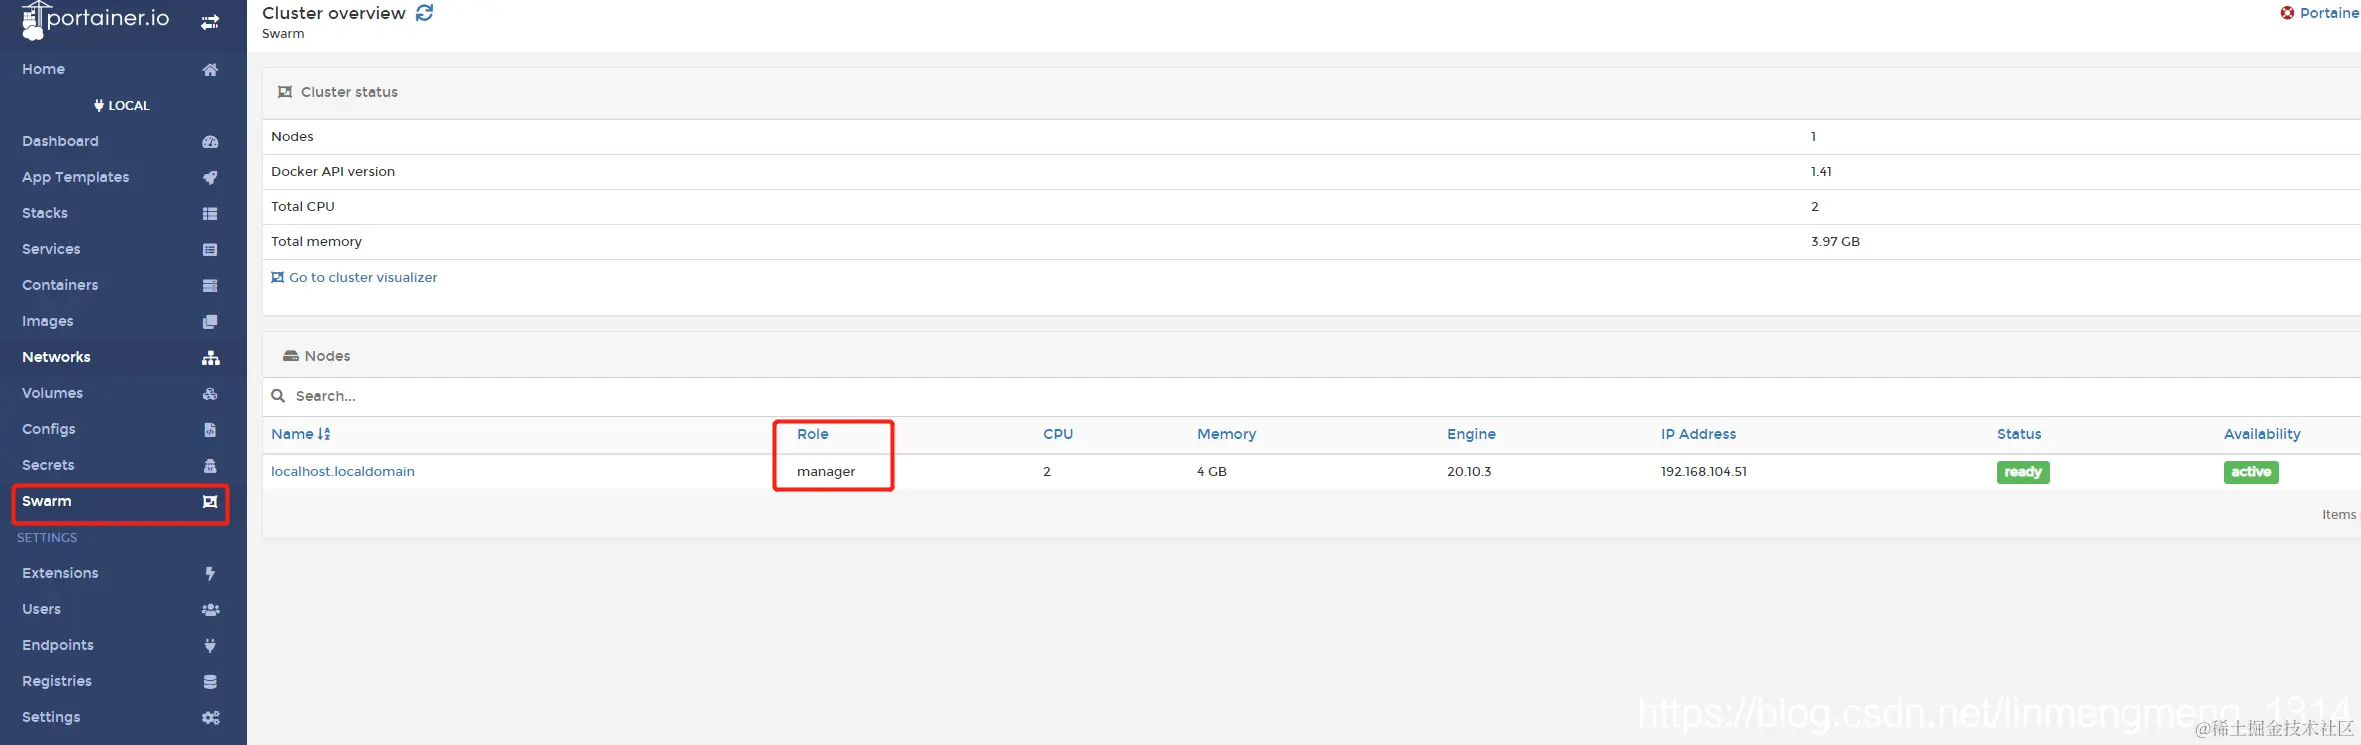The height and width of the screenshot is (745, 2361).
Task: Open Dashboard in the sidebar
Action: tap(60, 141)
